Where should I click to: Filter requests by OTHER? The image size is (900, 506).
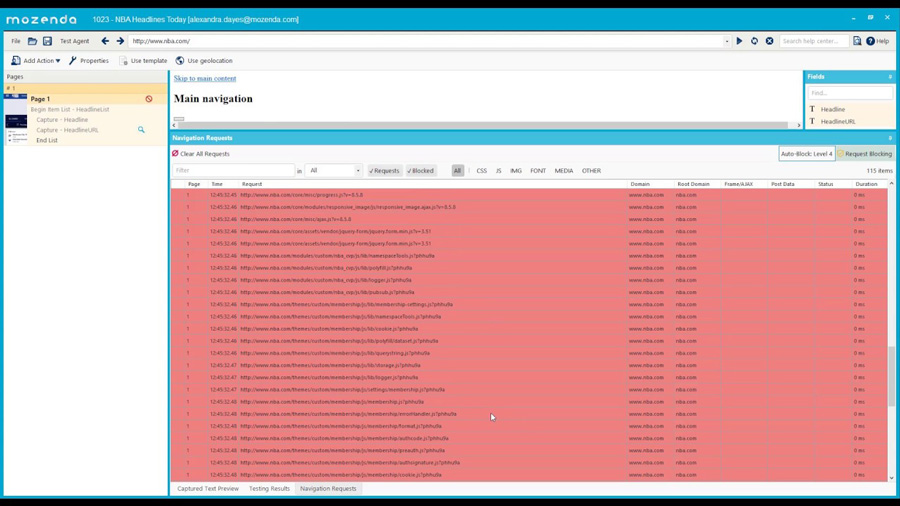(591, 170)
